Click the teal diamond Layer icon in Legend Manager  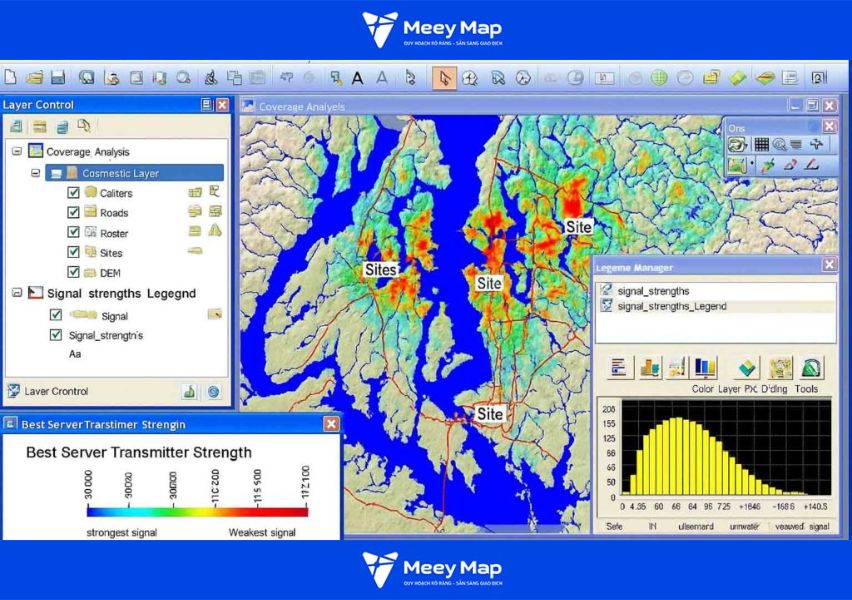746,368
